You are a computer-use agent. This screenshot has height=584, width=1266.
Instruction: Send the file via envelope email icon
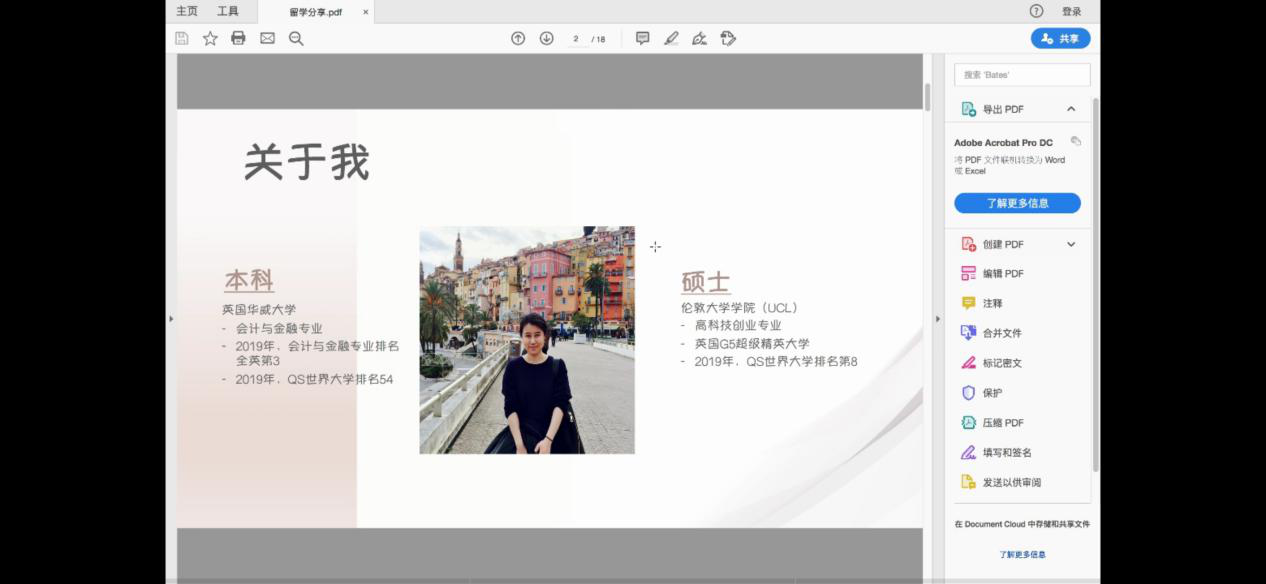(267, 38)
